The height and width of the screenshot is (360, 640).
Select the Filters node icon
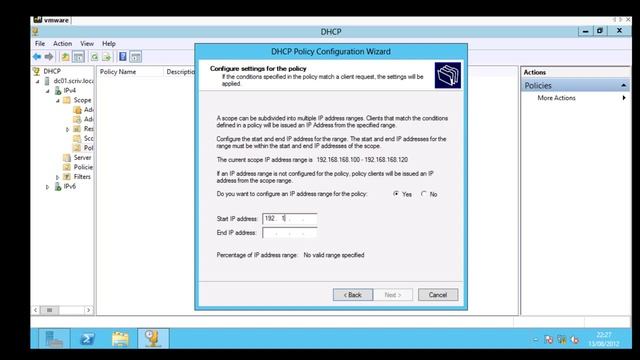point(67,177)
